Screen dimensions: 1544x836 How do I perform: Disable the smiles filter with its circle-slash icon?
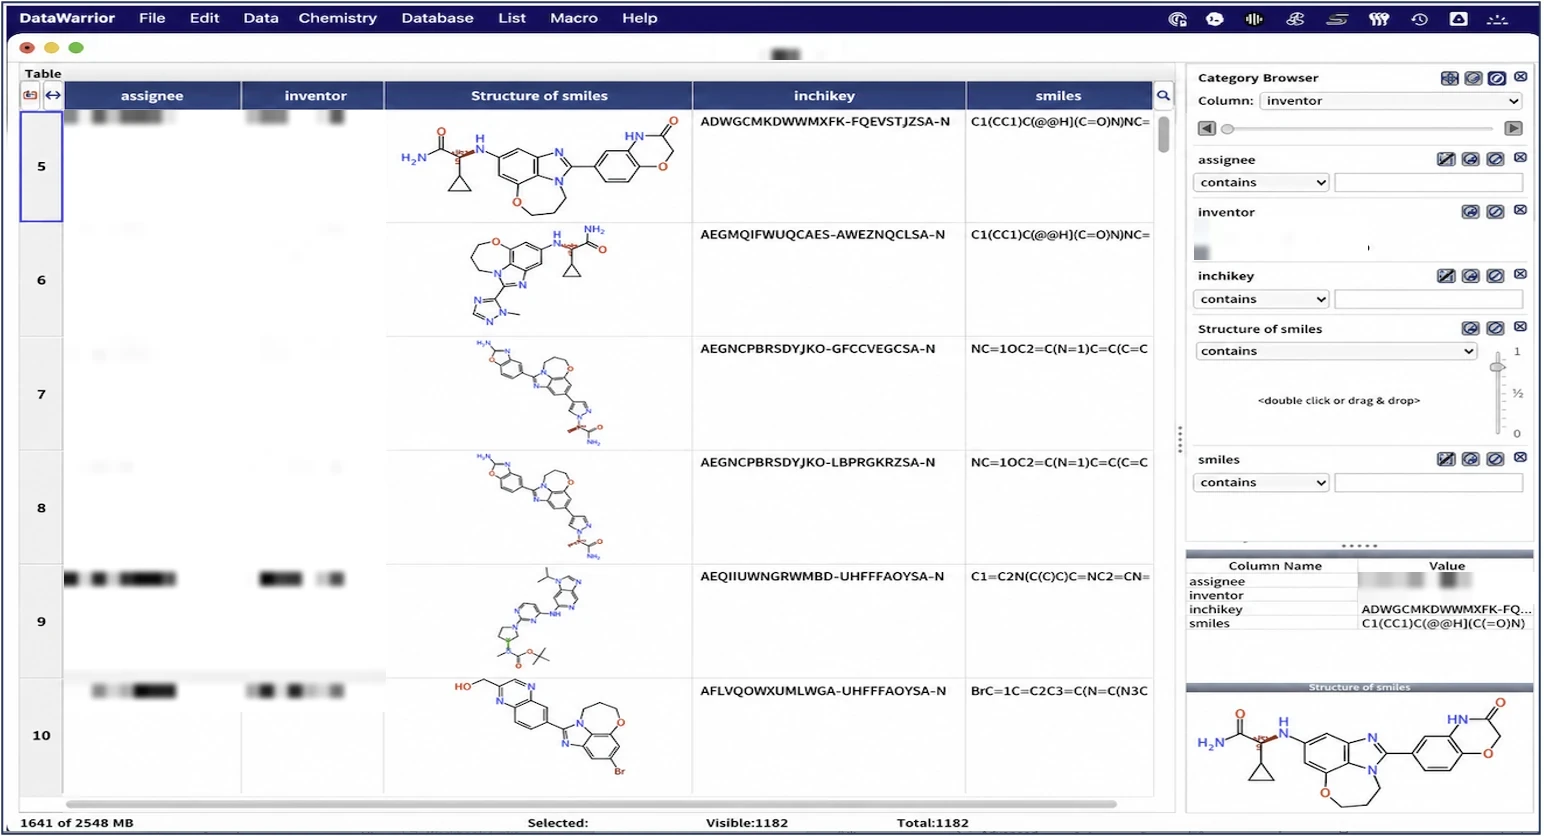point(1495,459)
